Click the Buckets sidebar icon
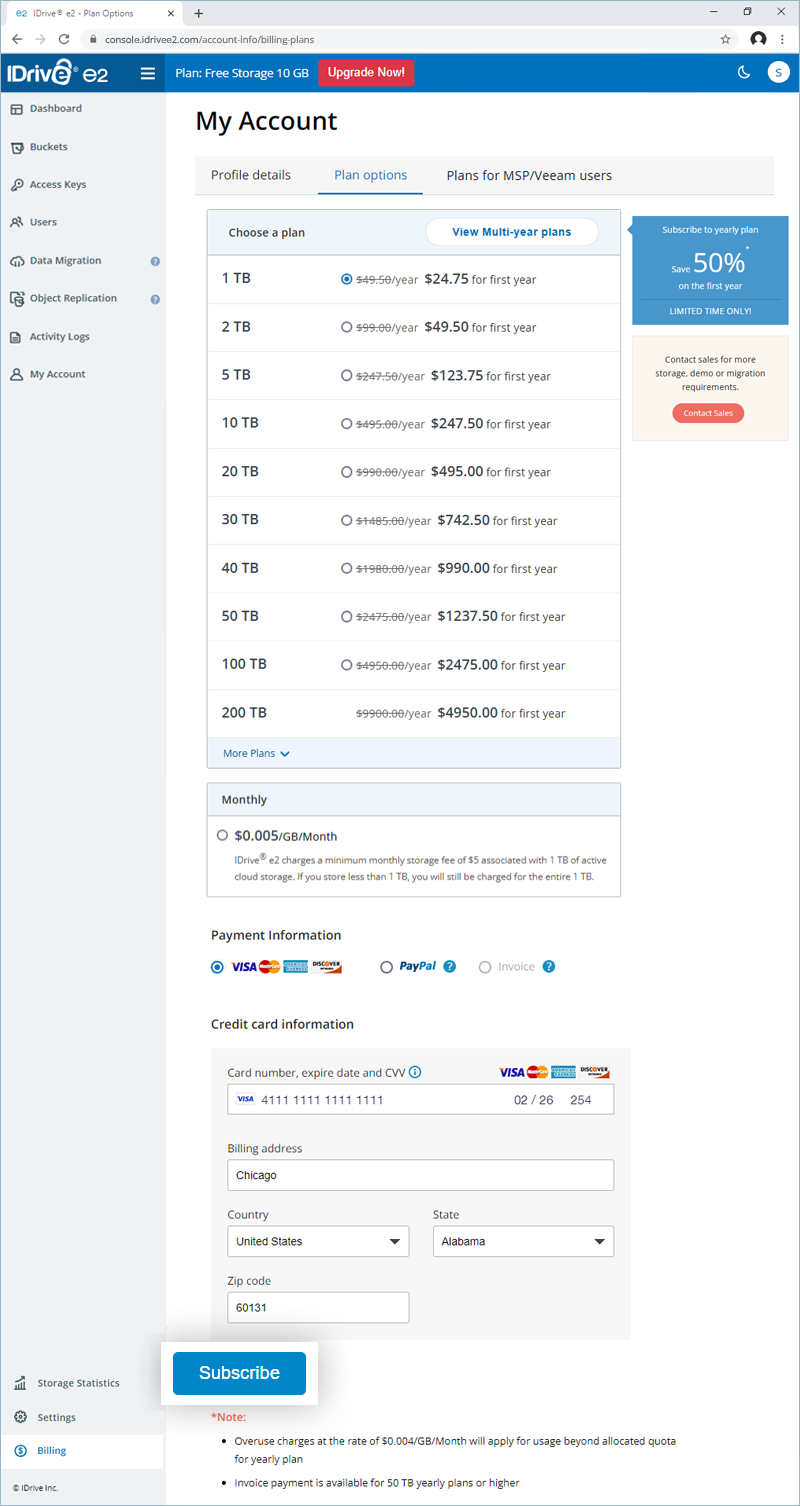Image resolution: width=800 pixels, height=1506 pixels. [17, 147]
